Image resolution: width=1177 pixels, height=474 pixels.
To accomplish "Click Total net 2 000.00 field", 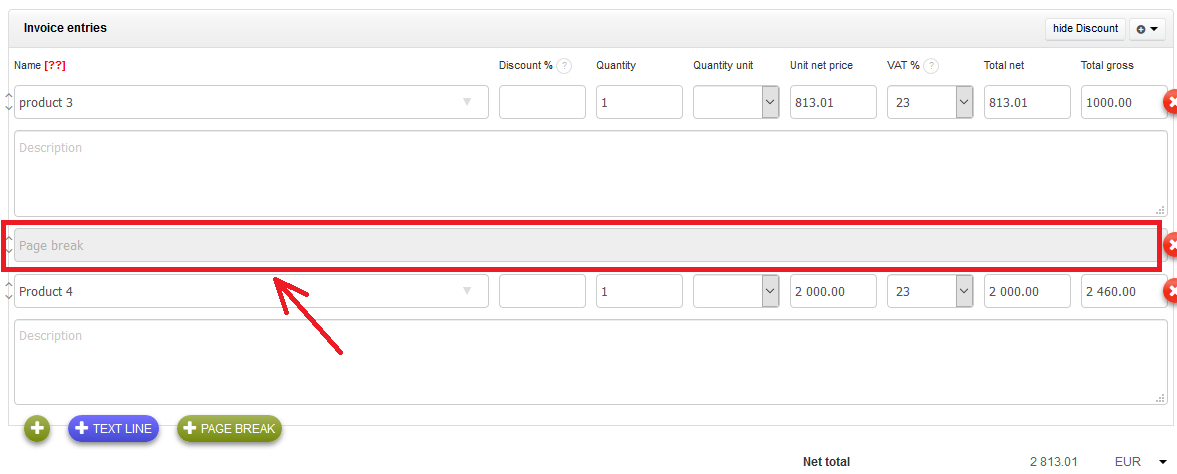I will [x=1027, y=291].
